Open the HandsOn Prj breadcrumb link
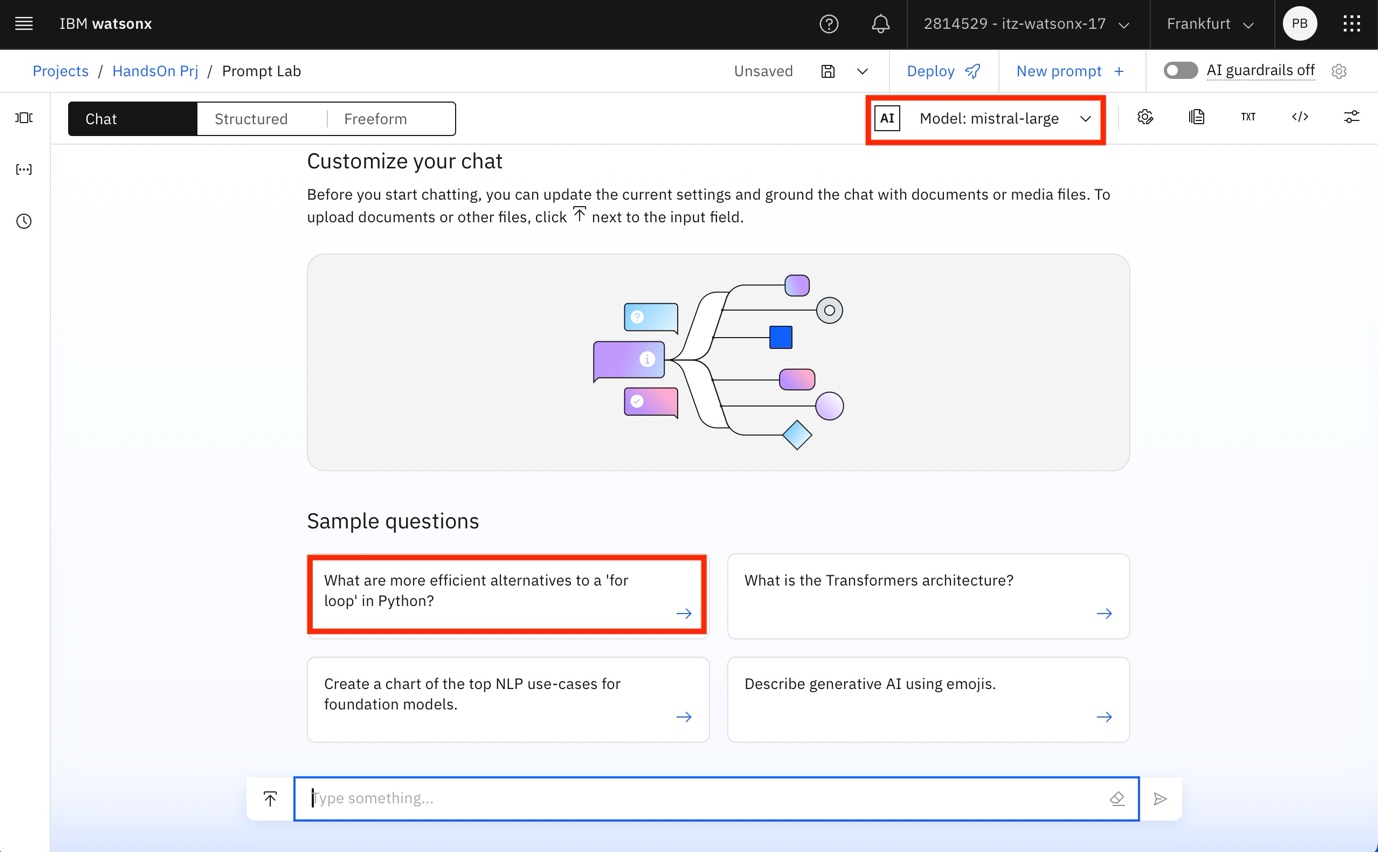 pyautogui.click(x=155, y=71)
